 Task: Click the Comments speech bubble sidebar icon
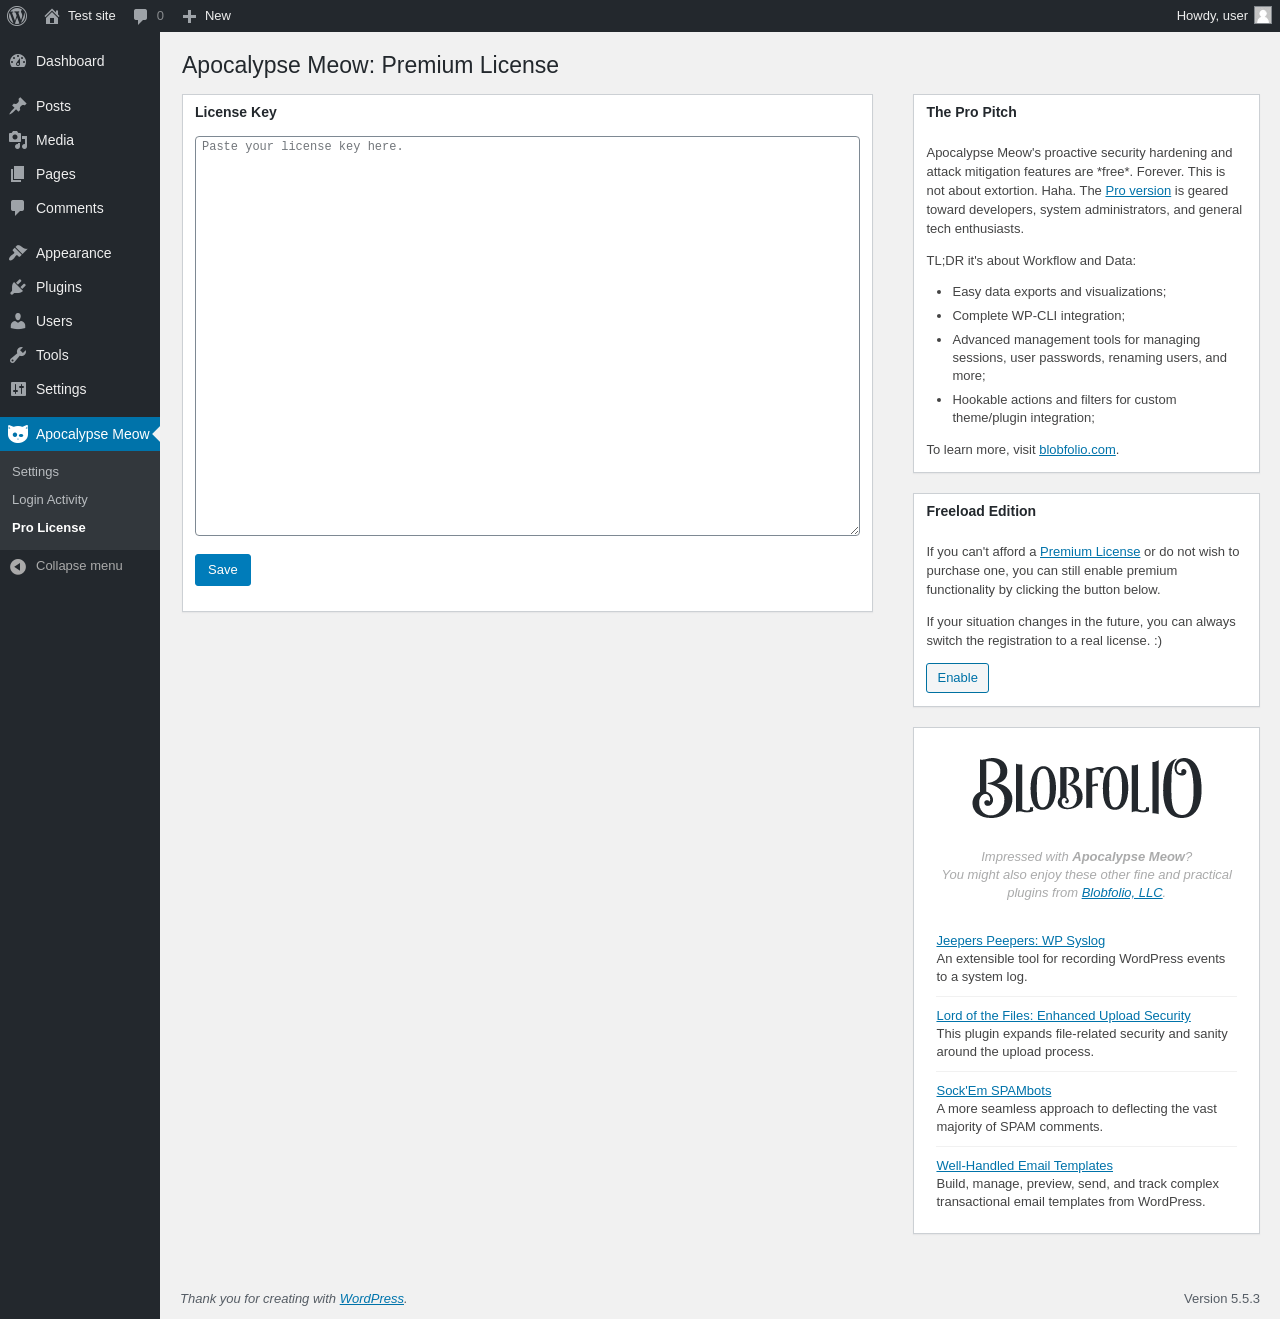point(18,208)
